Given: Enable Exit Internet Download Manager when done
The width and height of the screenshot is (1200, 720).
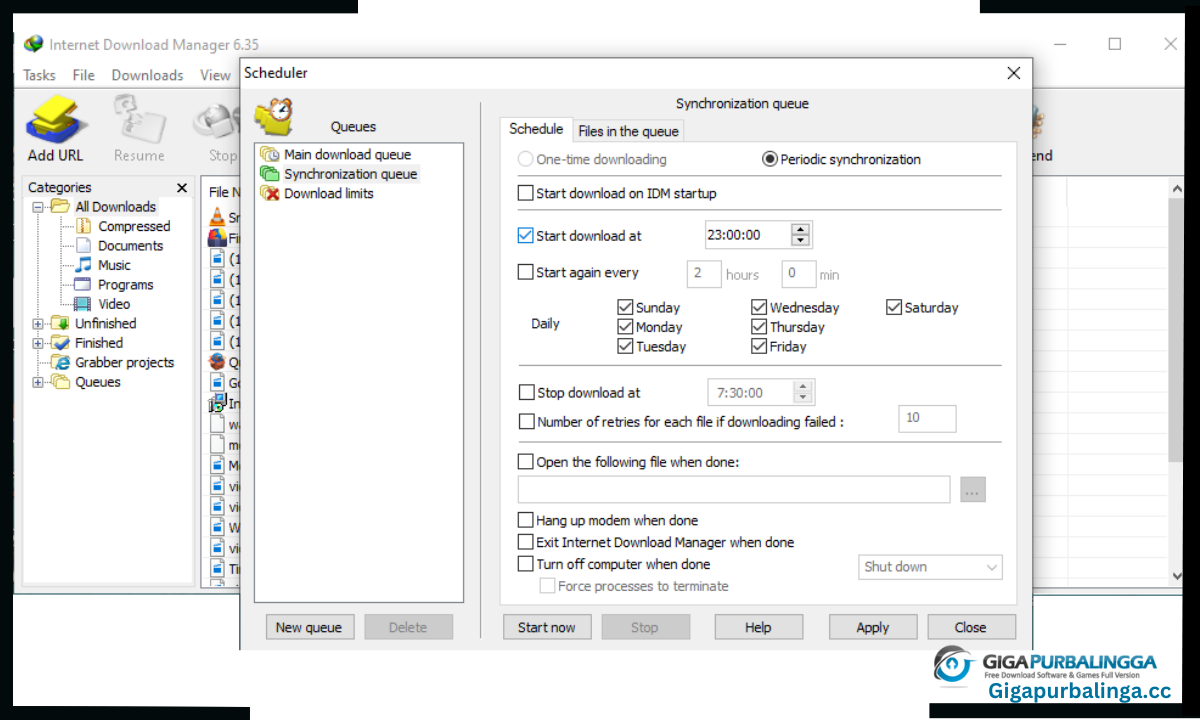Looking at the screenshot, I should point(526,542).
